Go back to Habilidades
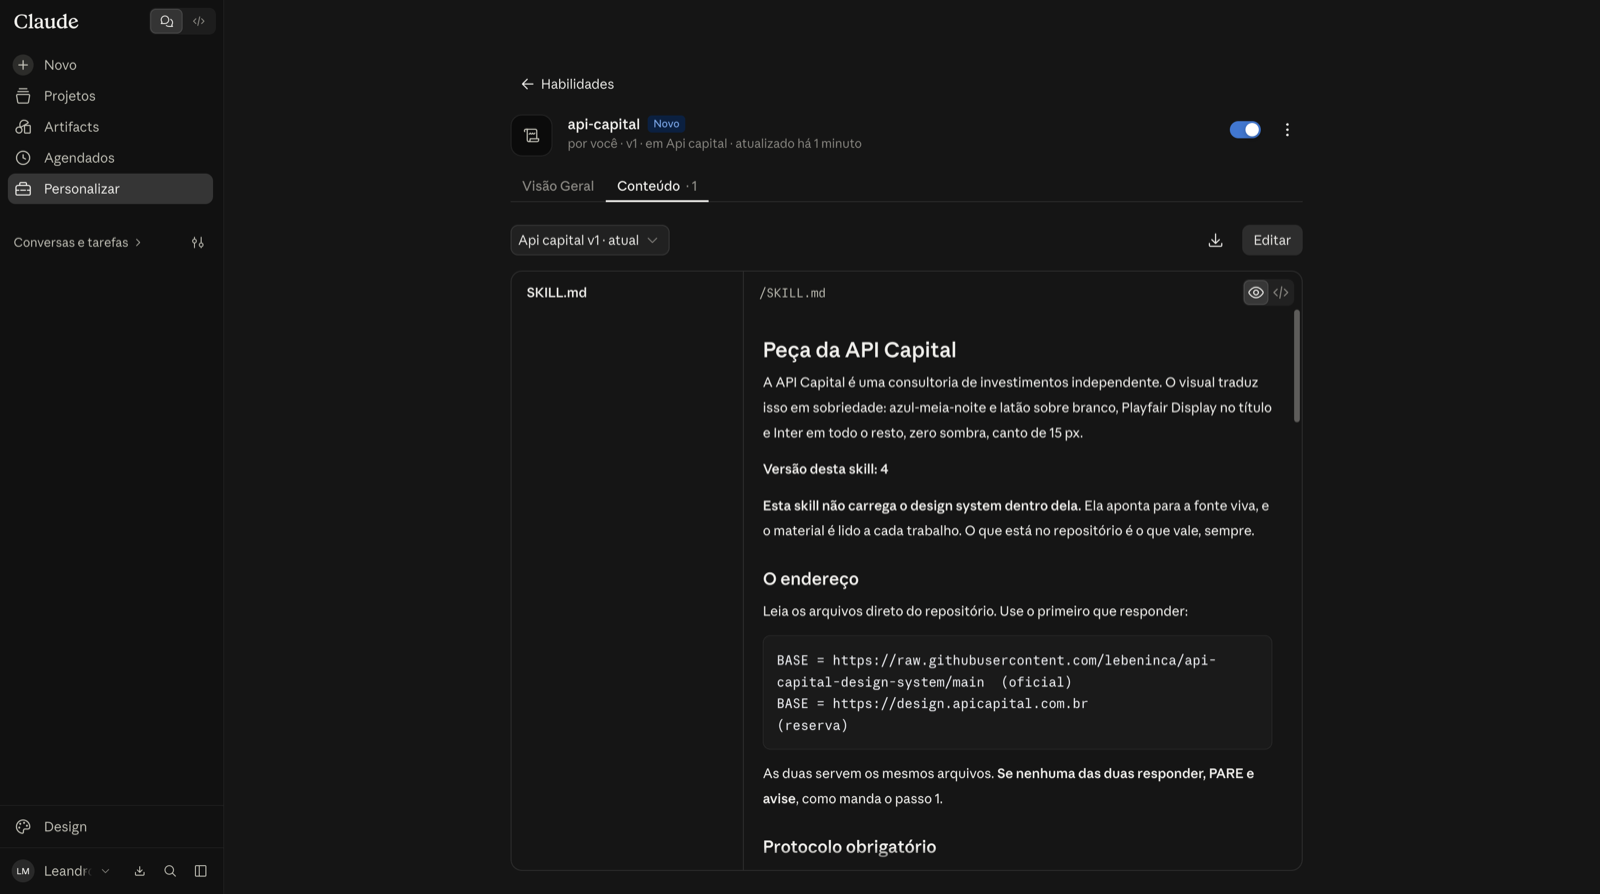The width and height of the screenshot is (1600, 894). click(x=567, y=84)
